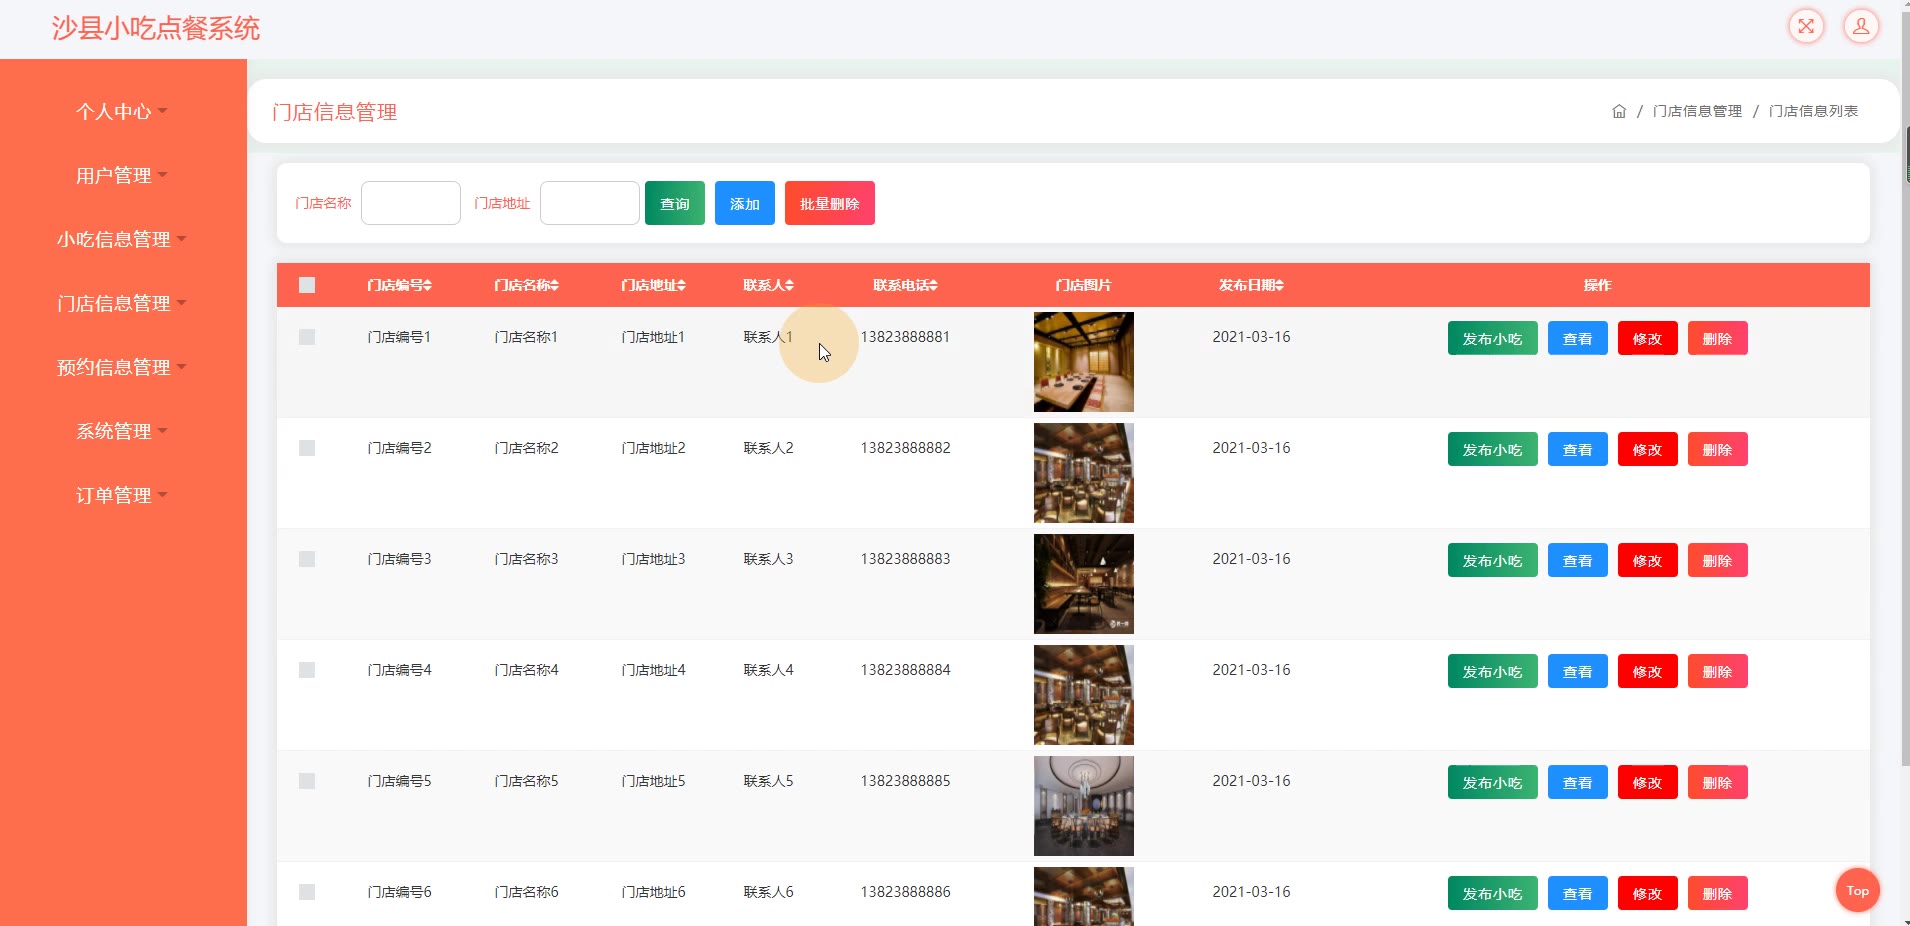
Task: Click the home icon in breadcrumb
Action: click(x=1619, y=111)
